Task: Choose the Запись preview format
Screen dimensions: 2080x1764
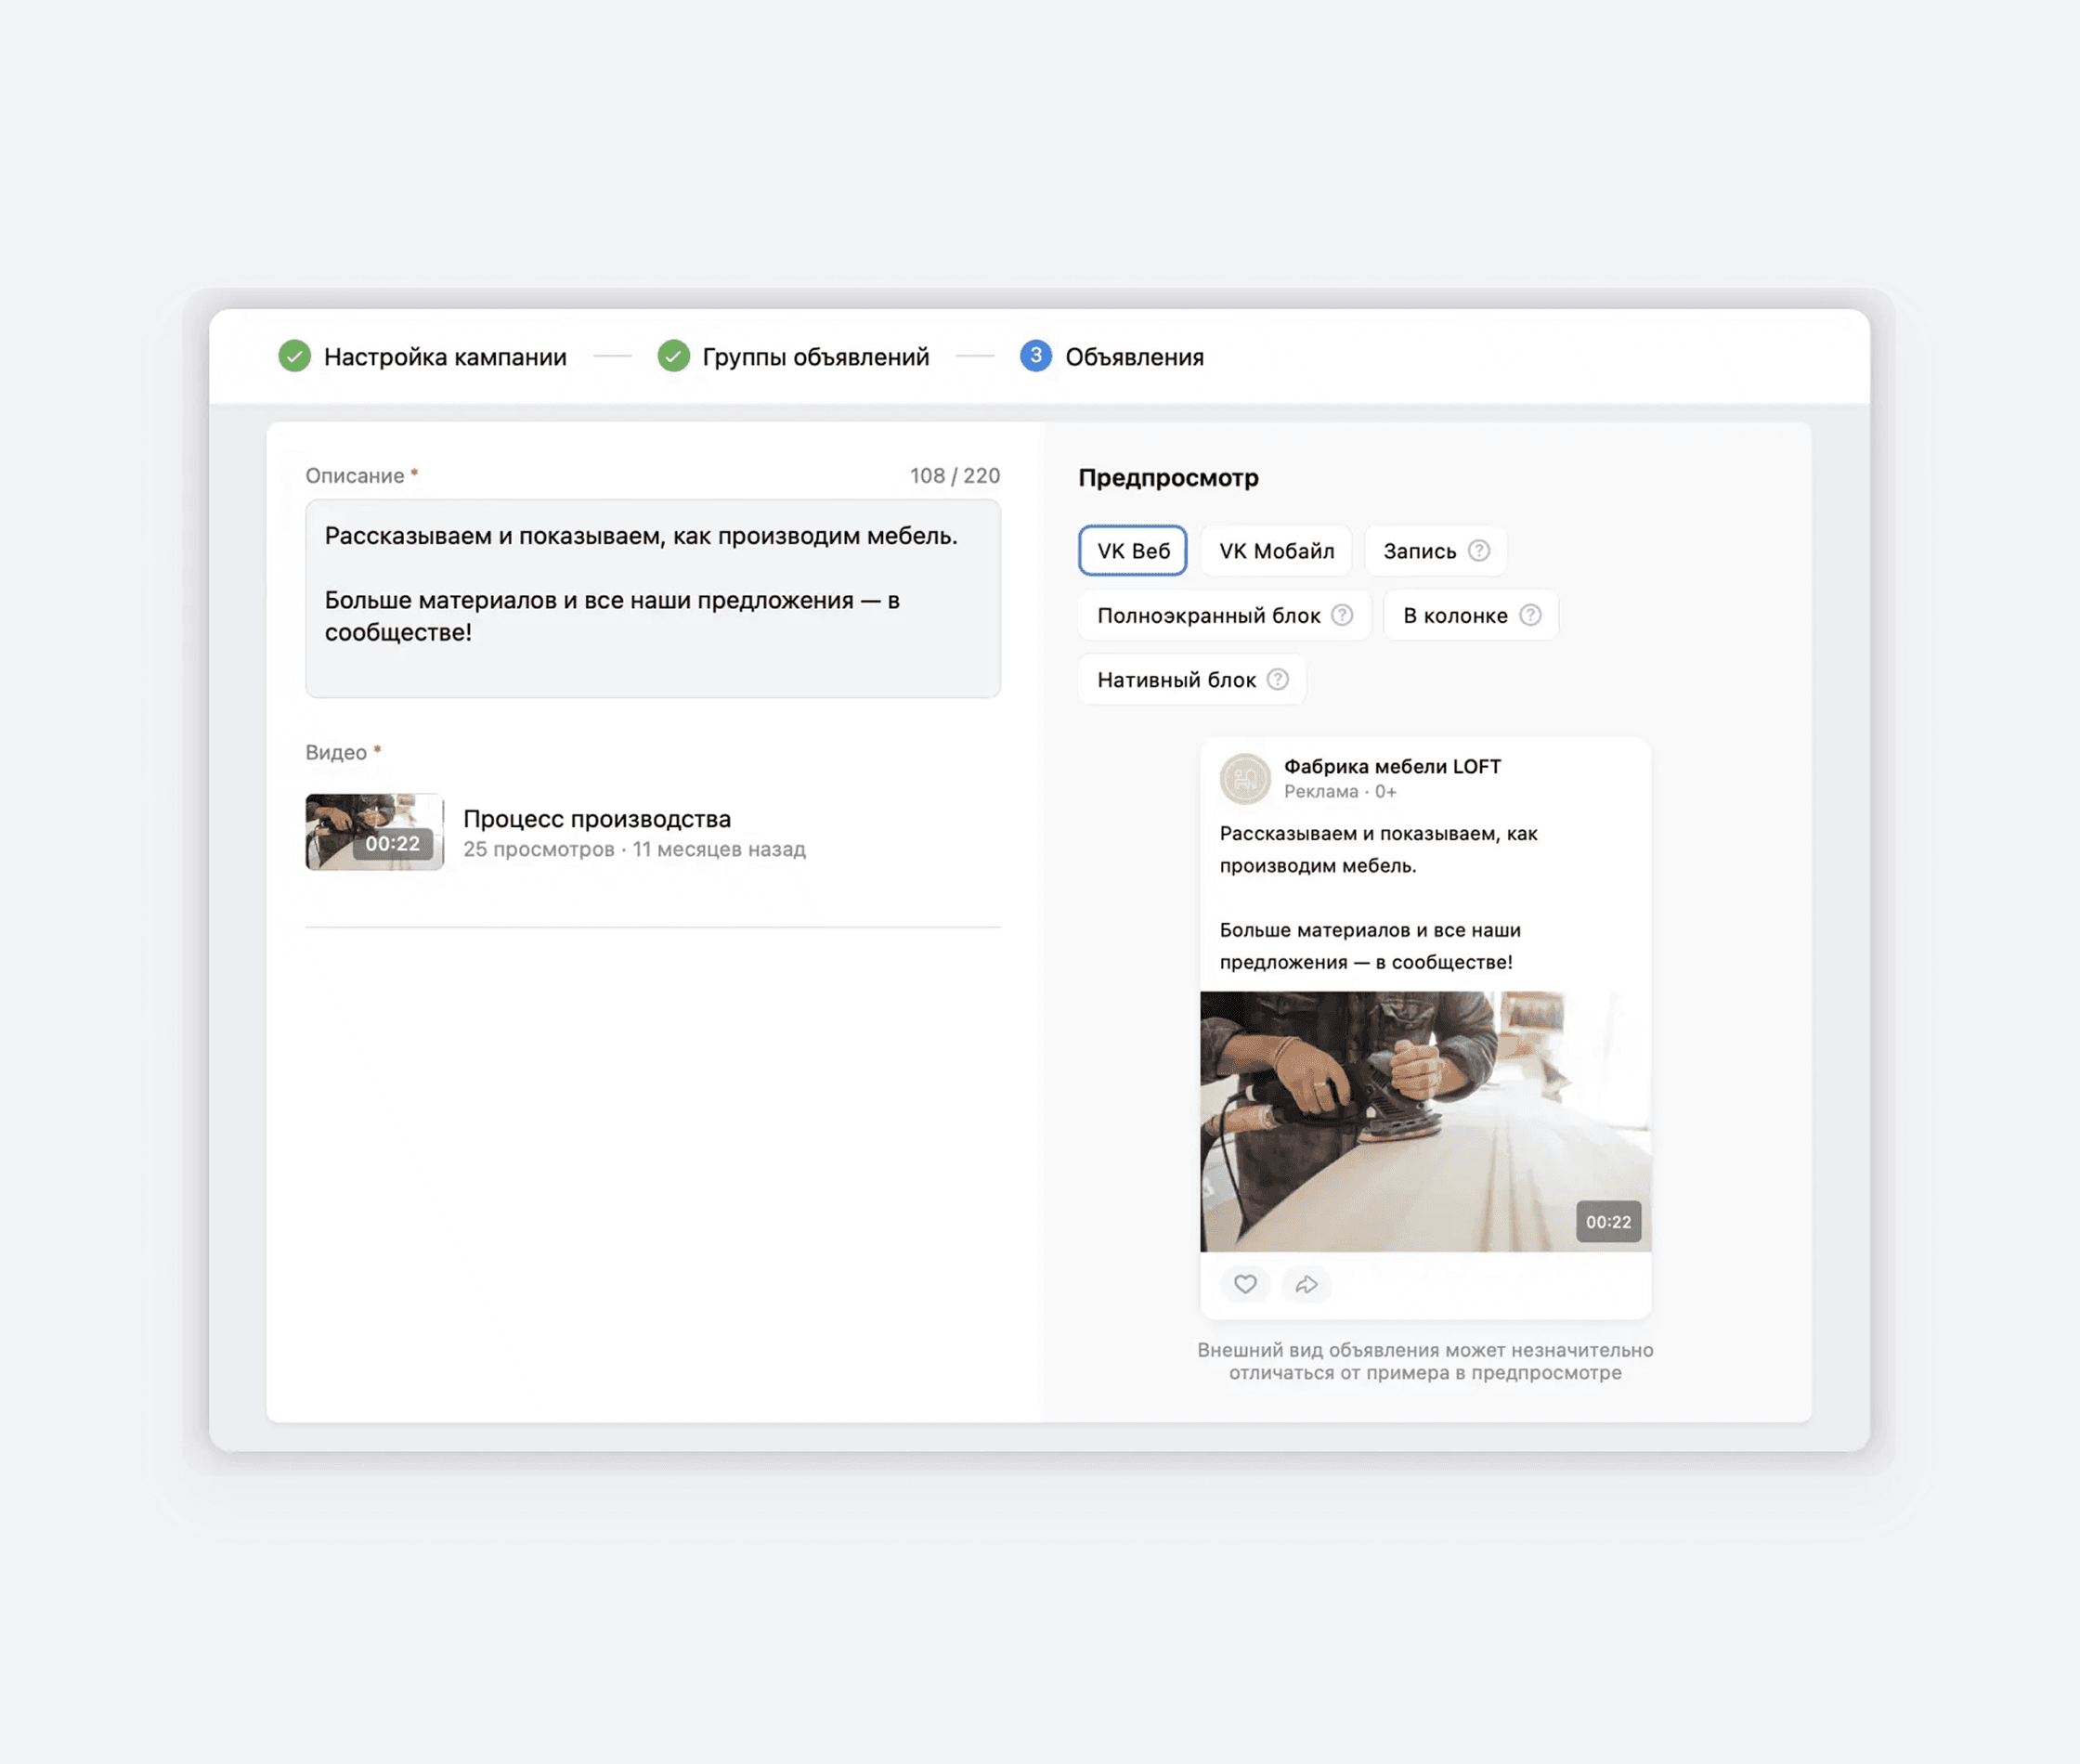Action: tap(1435, 551)
